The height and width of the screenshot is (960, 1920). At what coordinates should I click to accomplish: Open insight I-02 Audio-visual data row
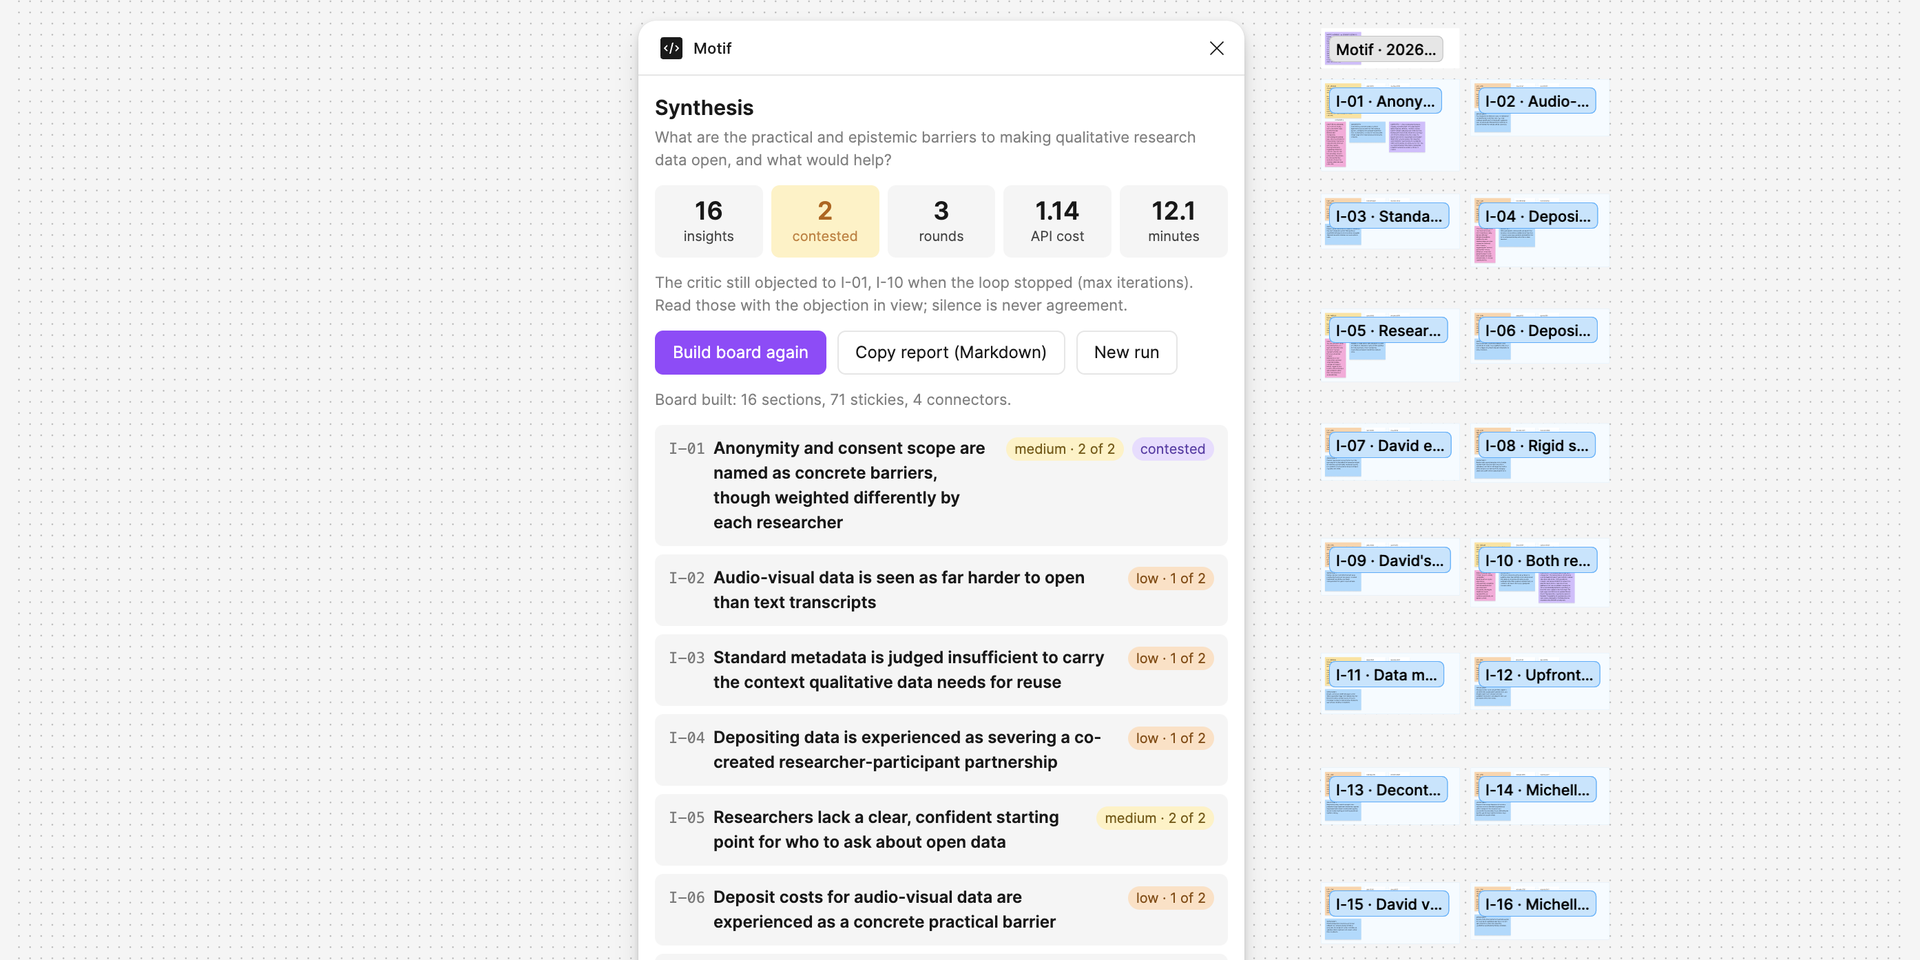[x=941, y=590]
